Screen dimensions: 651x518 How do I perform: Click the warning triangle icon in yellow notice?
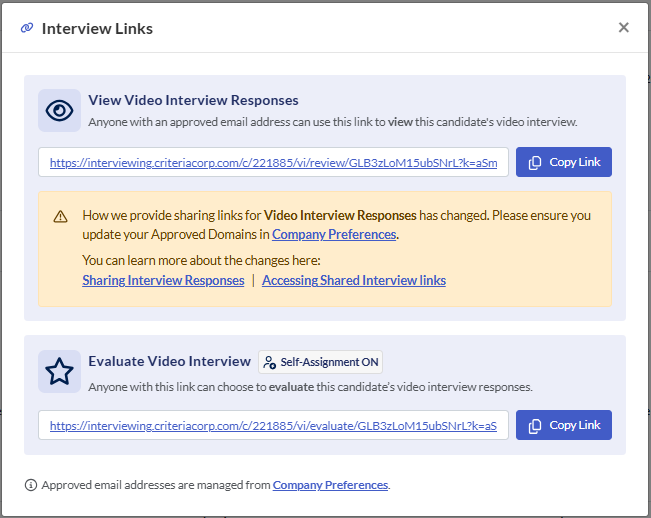click(x=61, y=216)
